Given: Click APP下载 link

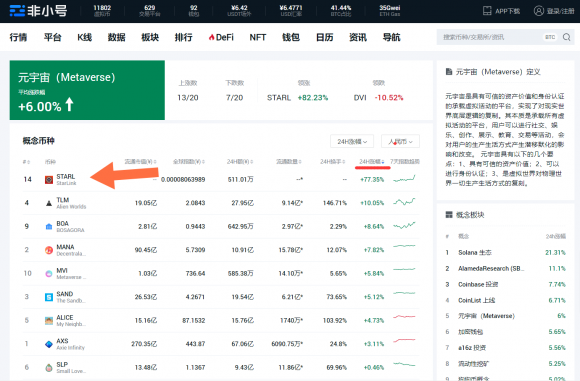Looking at the screenshot, I should tap(507, 11).
